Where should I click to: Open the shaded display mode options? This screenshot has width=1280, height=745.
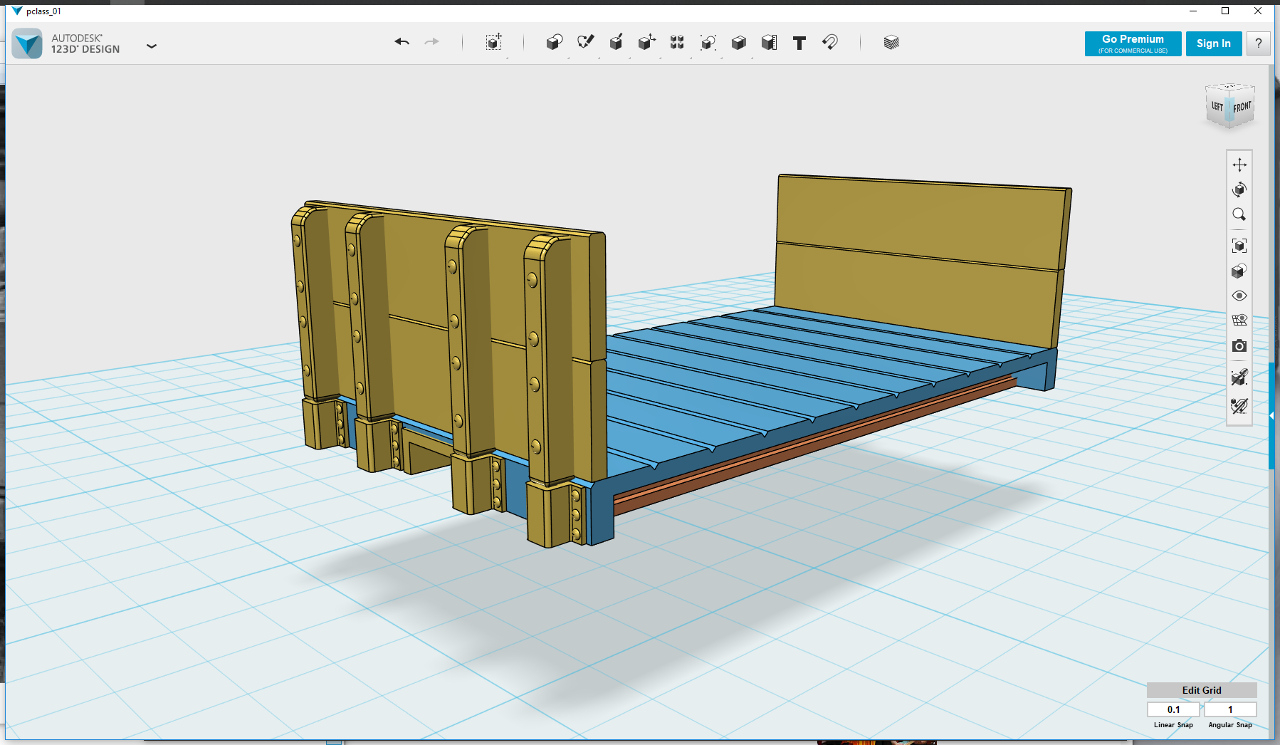pos(1239,271)
